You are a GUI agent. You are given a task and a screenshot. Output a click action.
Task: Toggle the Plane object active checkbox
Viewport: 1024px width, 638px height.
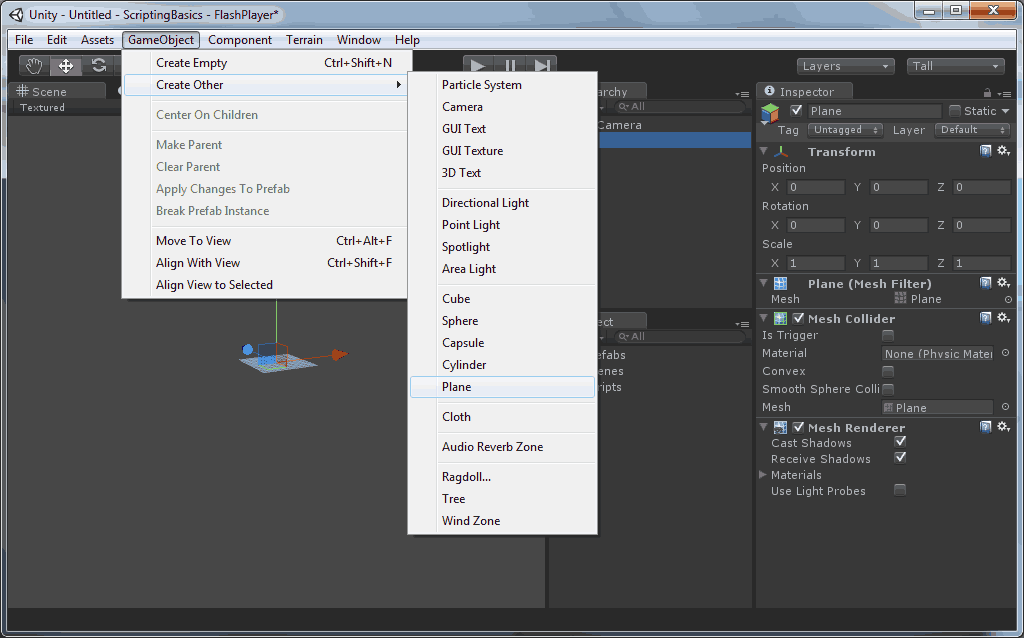click(796, 110)
